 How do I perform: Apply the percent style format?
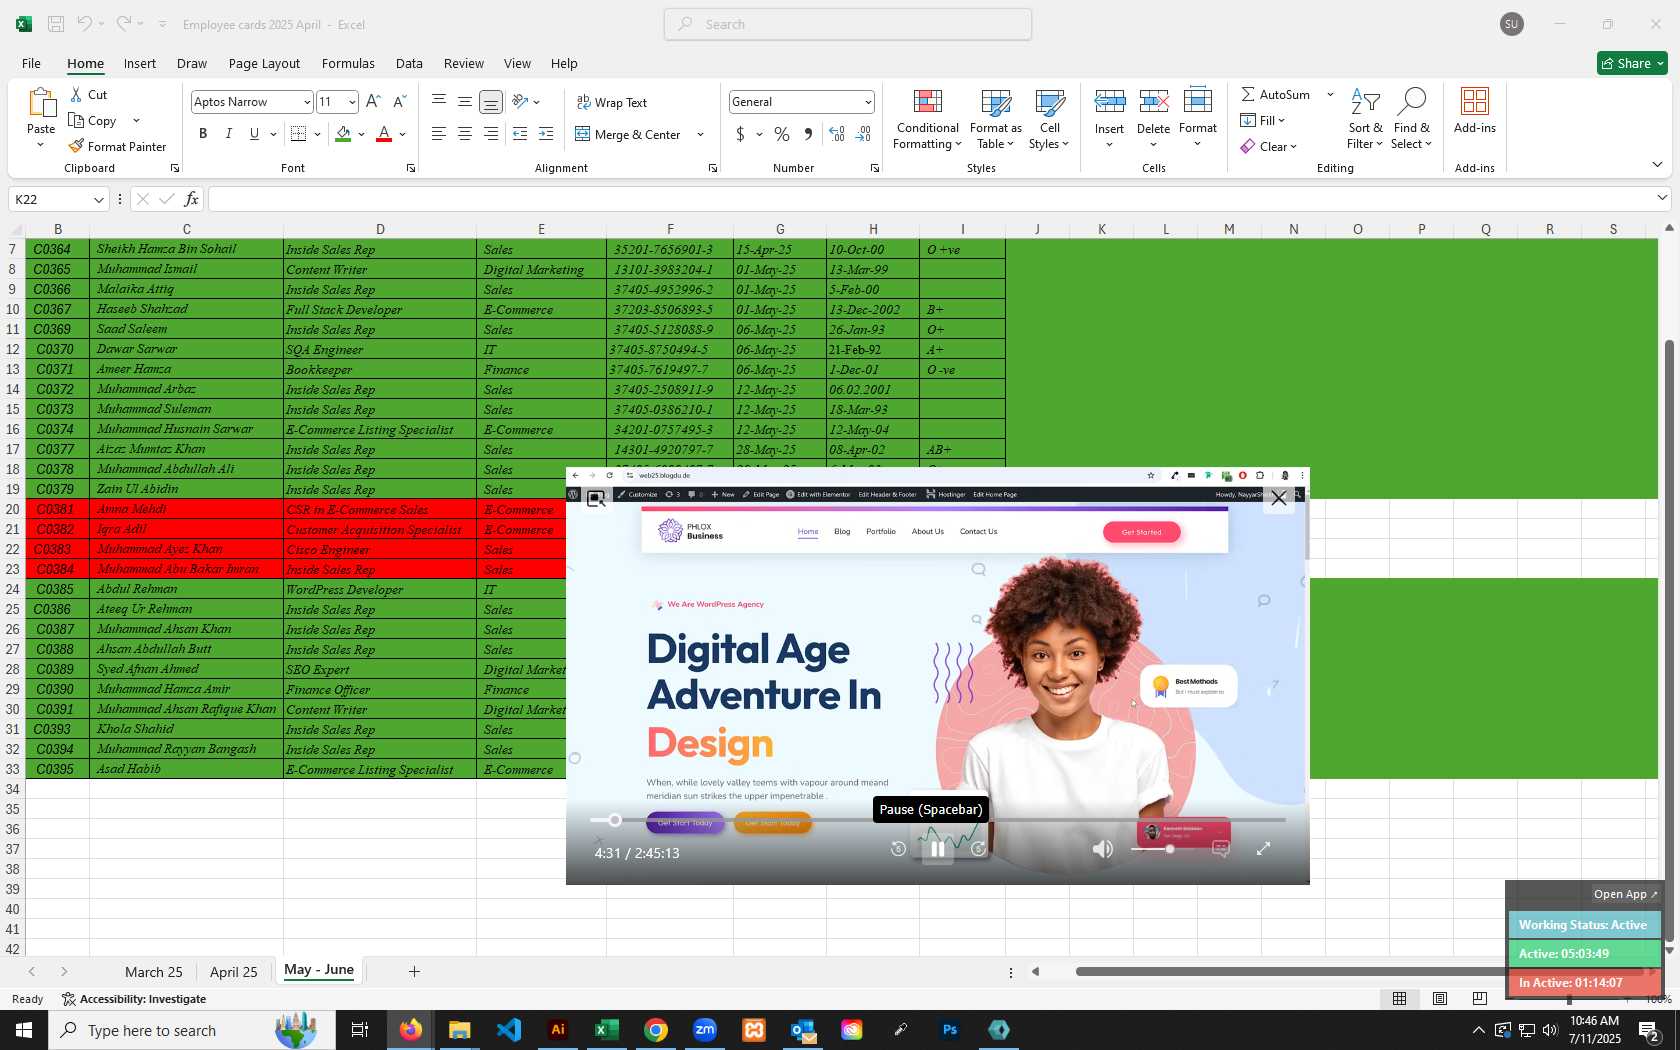[782, 134]
